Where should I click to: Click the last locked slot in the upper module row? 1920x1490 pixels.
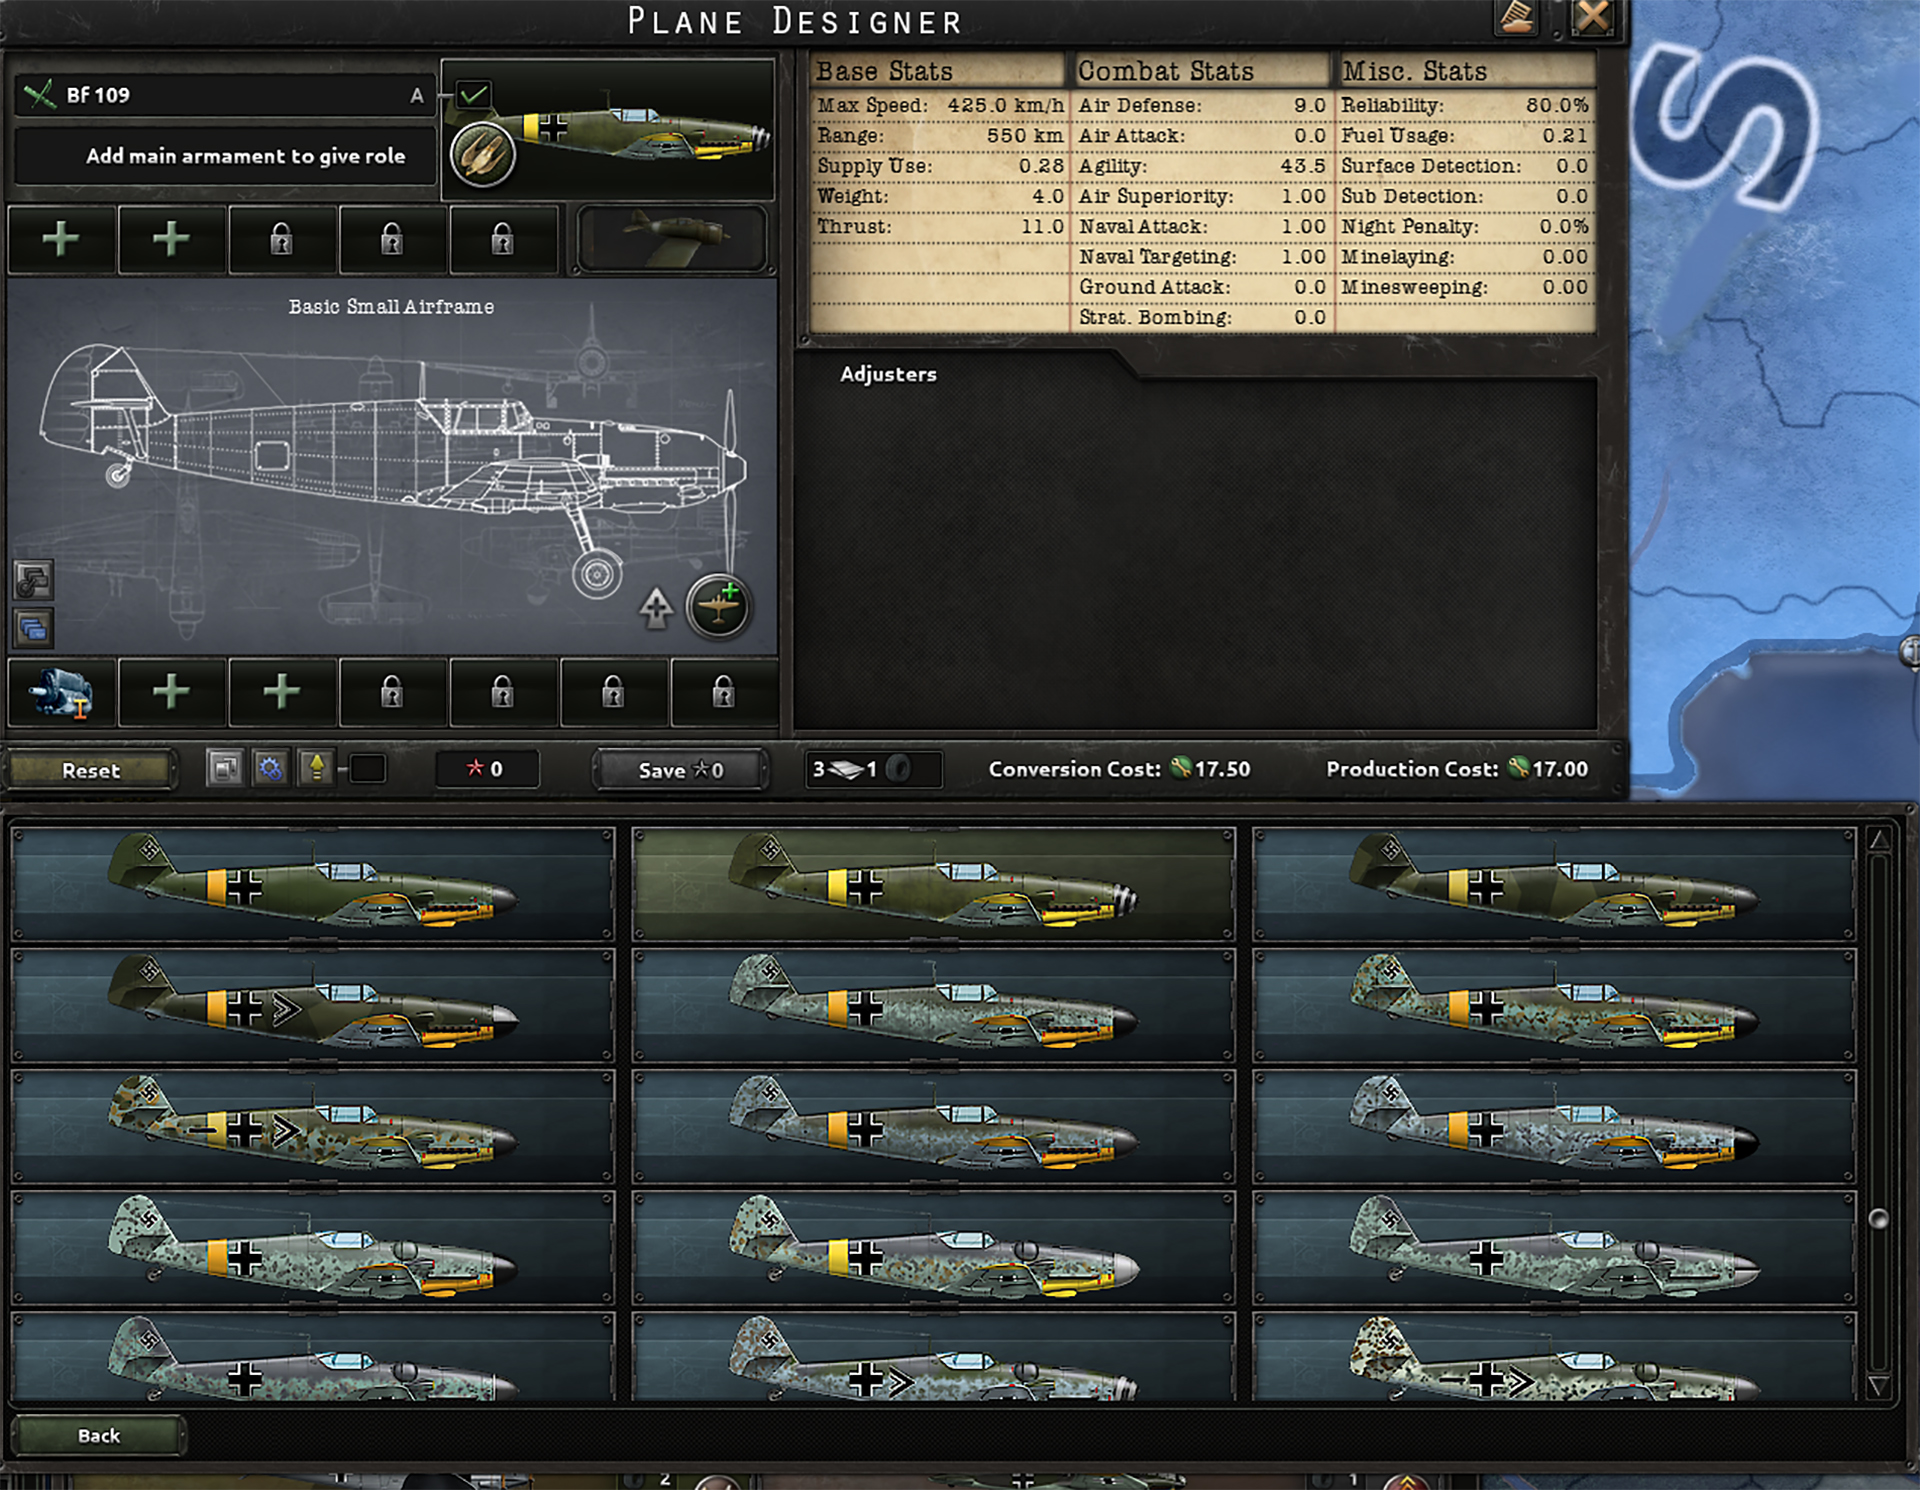tap(503, 239)
